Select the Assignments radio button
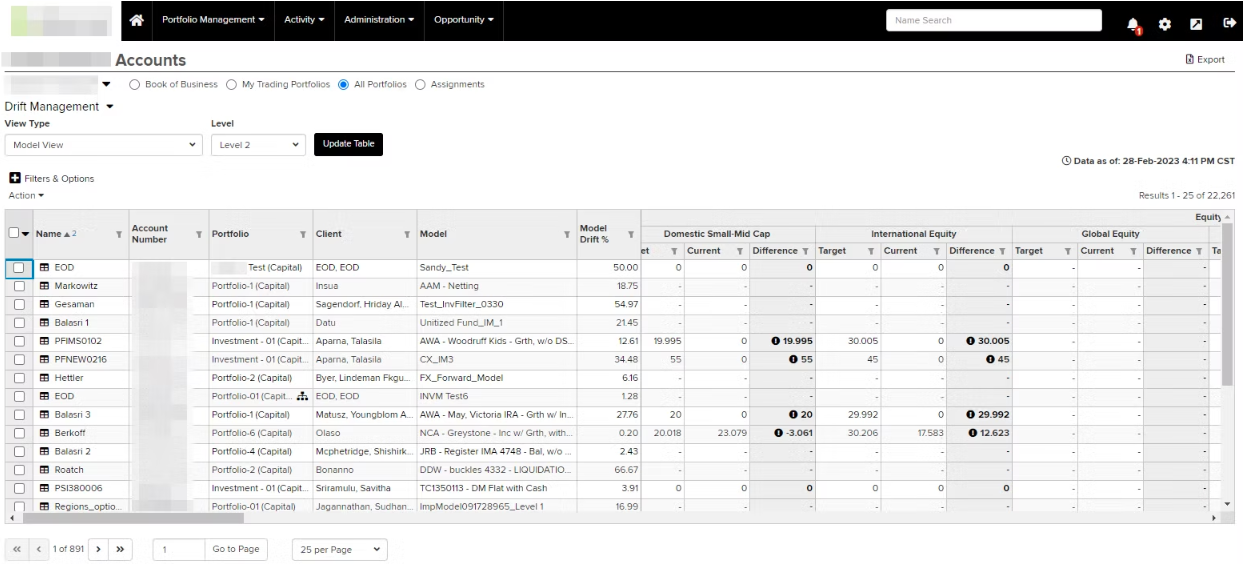 (x=420, y=84)
